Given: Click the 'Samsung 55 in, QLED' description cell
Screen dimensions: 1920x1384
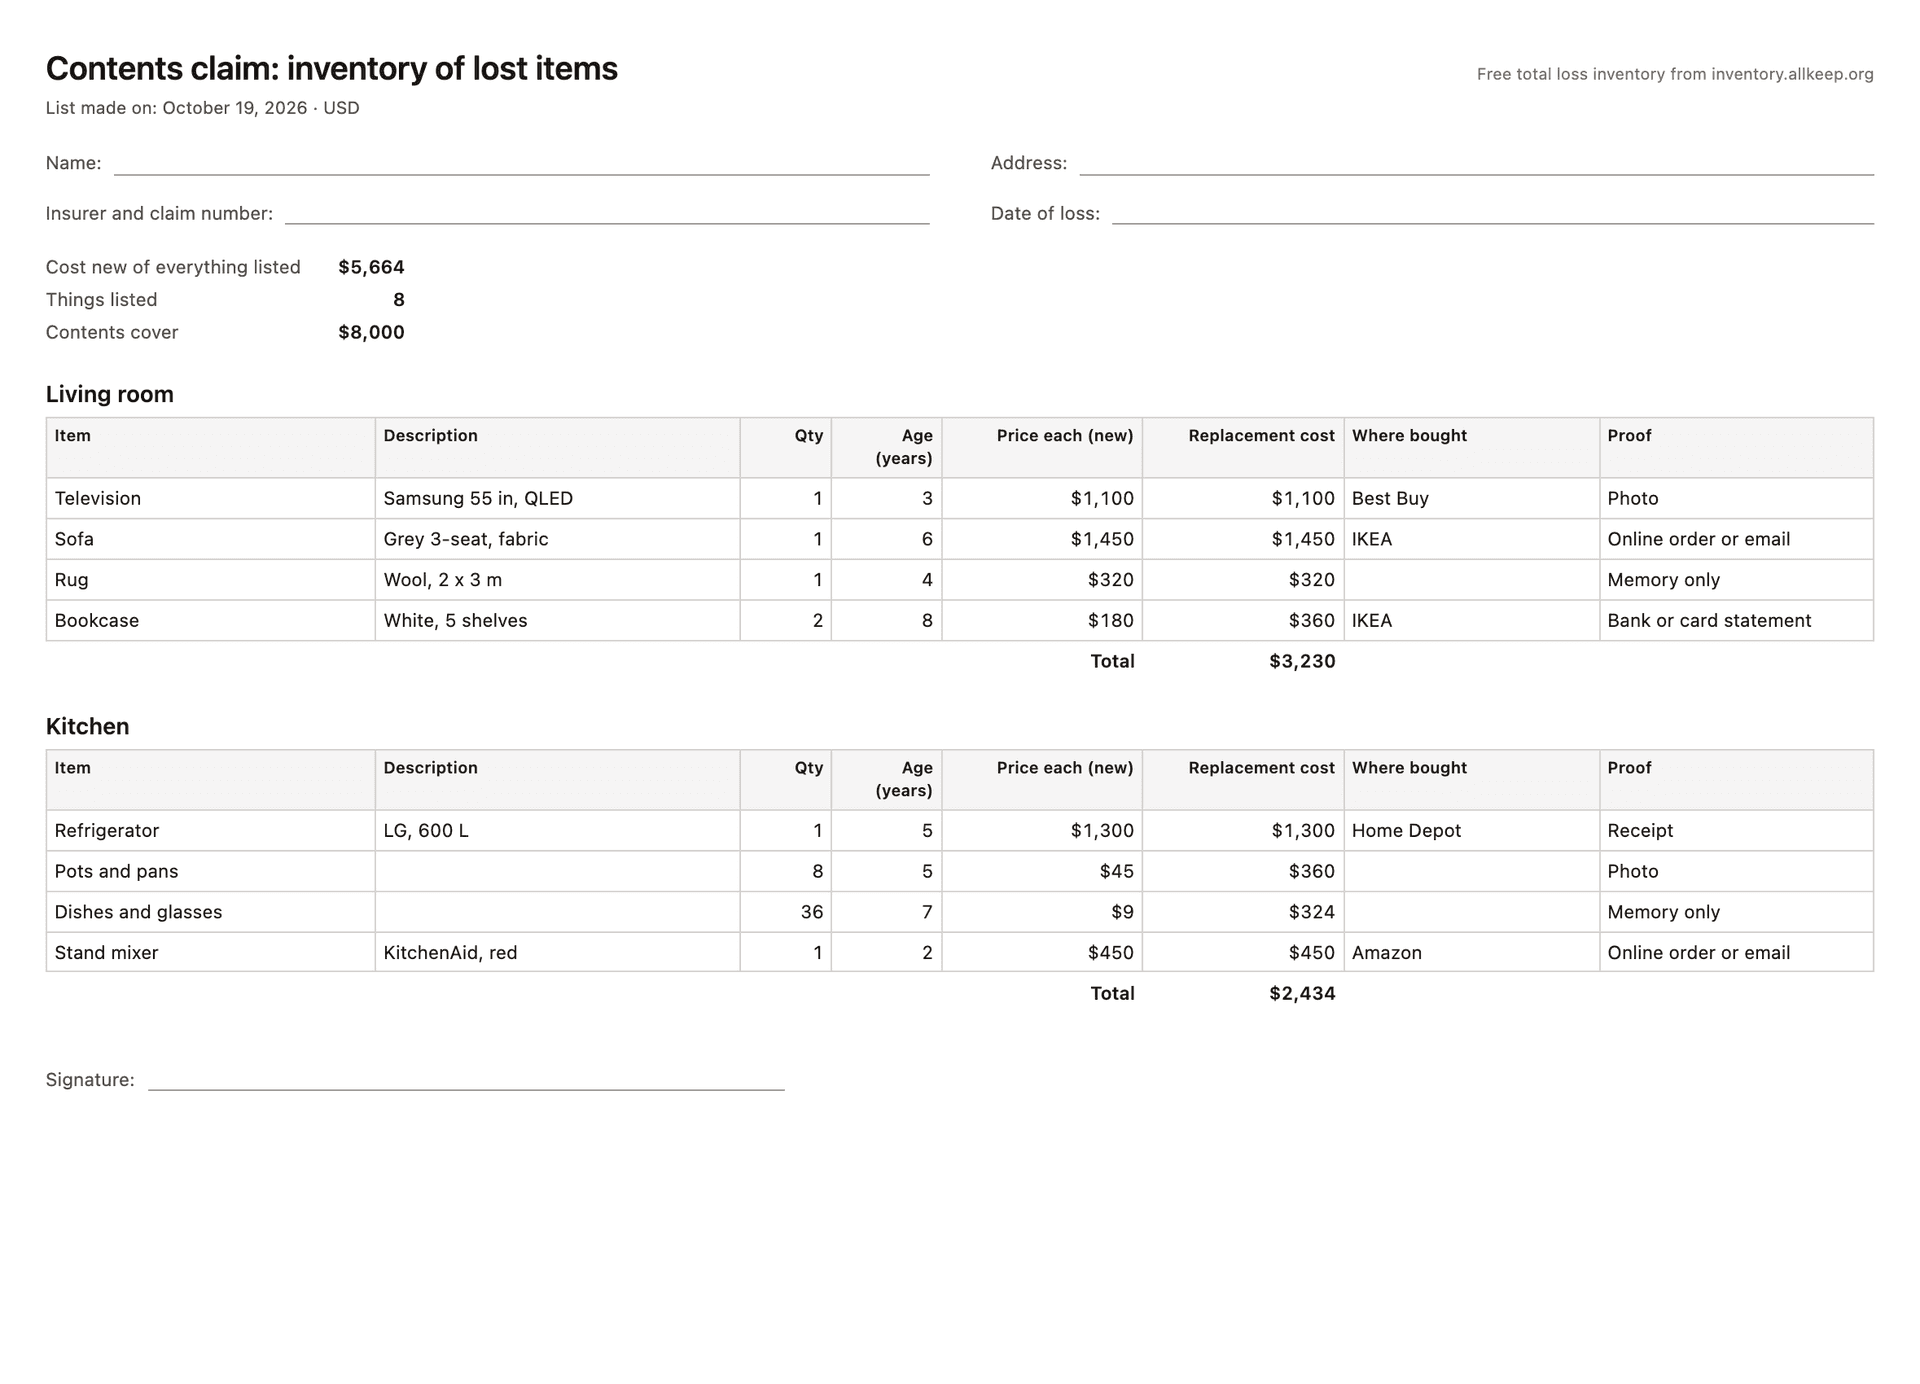Looking at the screenshot, I should (x=558, y=498).
